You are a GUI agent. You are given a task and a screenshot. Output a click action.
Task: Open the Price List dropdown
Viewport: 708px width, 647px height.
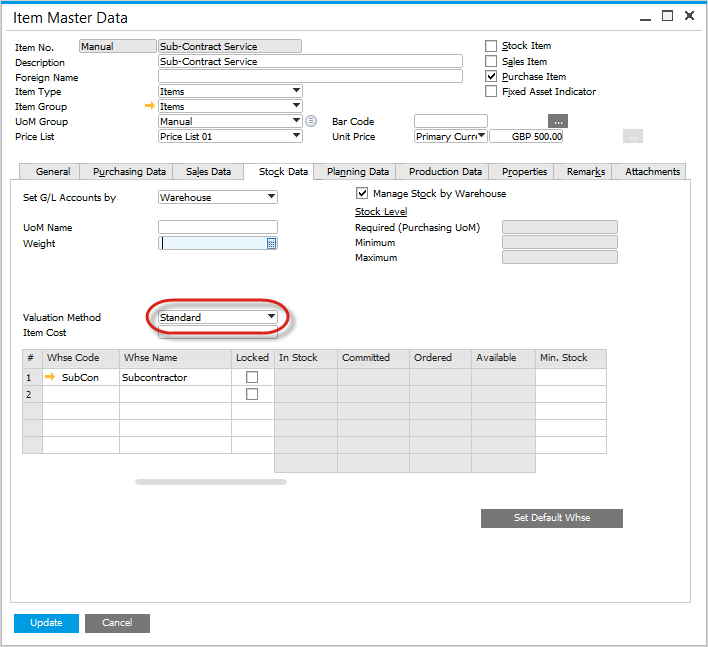(296, 137)
